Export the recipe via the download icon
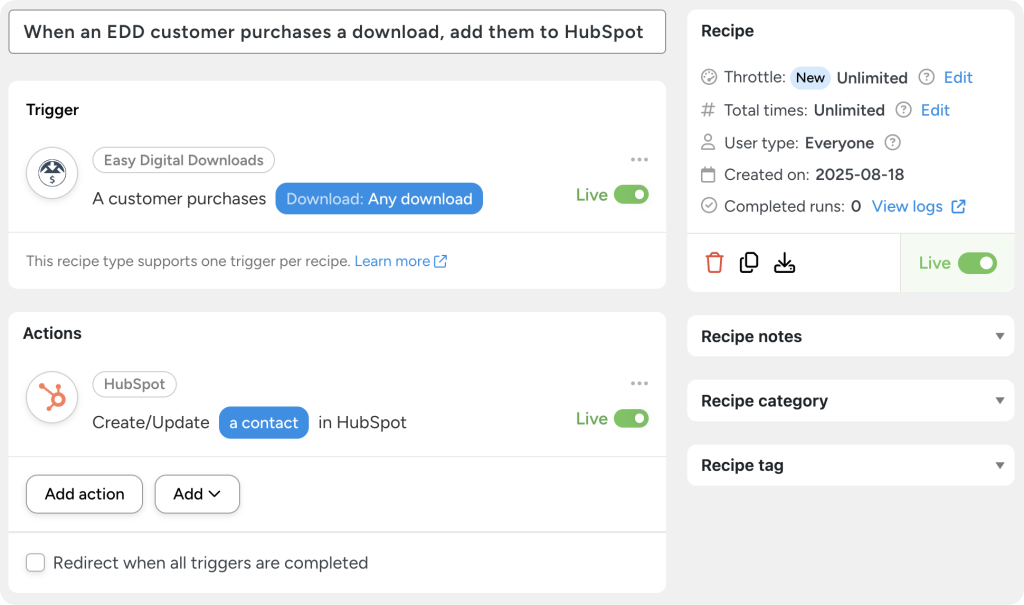Screen dimensions: 1024x605 click(x=785, y=262)
